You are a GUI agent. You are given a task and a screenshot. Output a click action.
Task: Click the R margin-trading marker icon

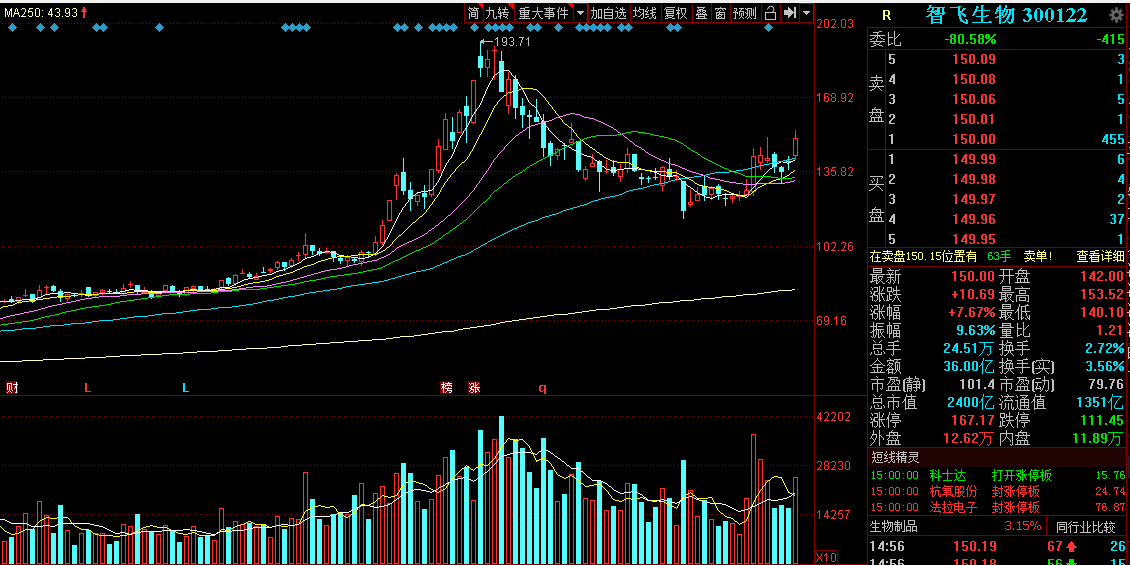pos(887,15)
